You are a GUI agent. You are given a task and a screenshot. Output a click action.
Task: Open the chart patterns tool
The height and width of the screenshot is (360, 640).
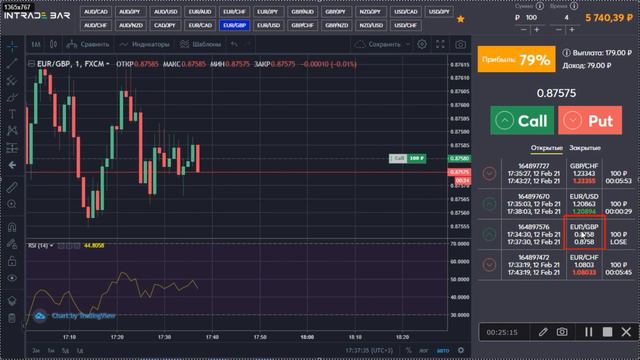click(x=12, y=131)
